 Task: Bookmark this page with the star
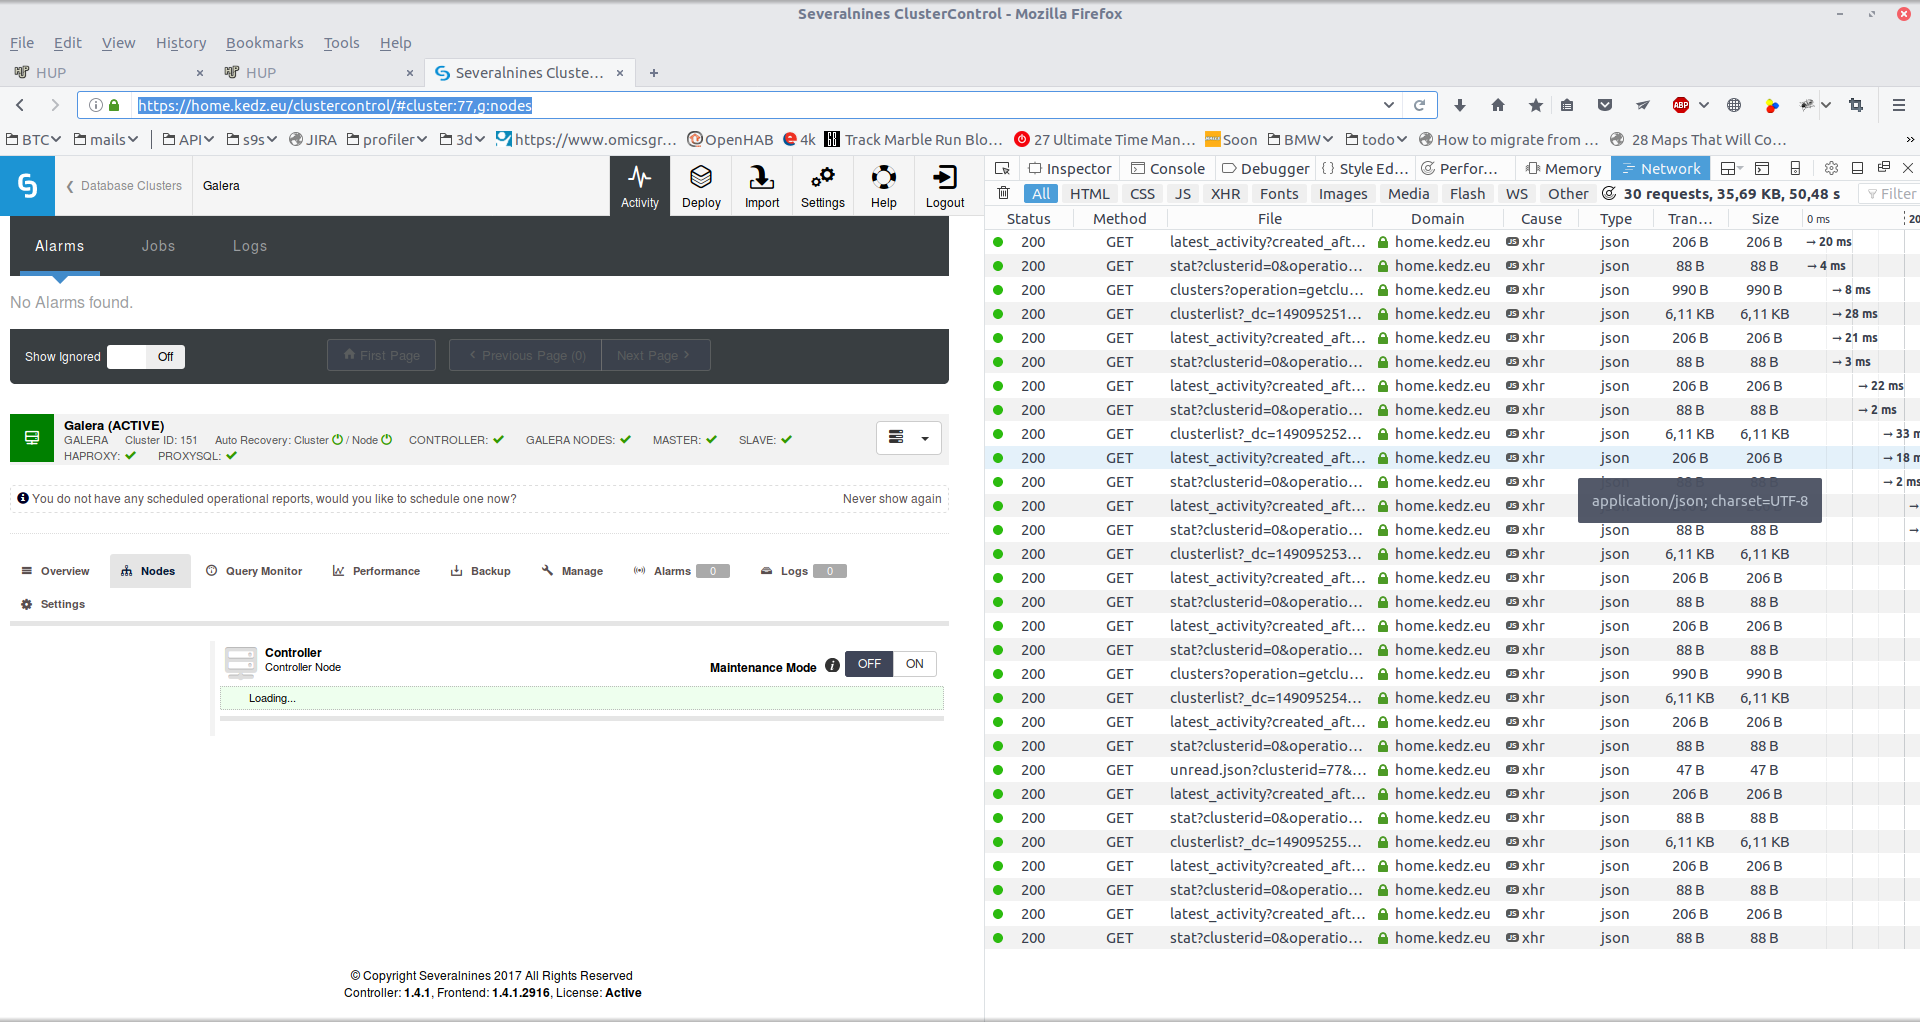coord(1535,105)
